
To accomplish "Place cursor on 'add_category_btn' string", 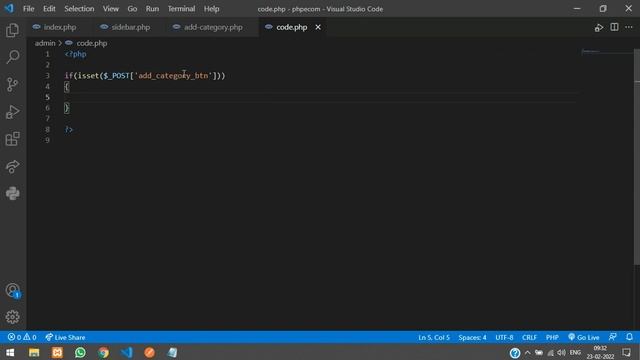I will click(x=173, y=76).
